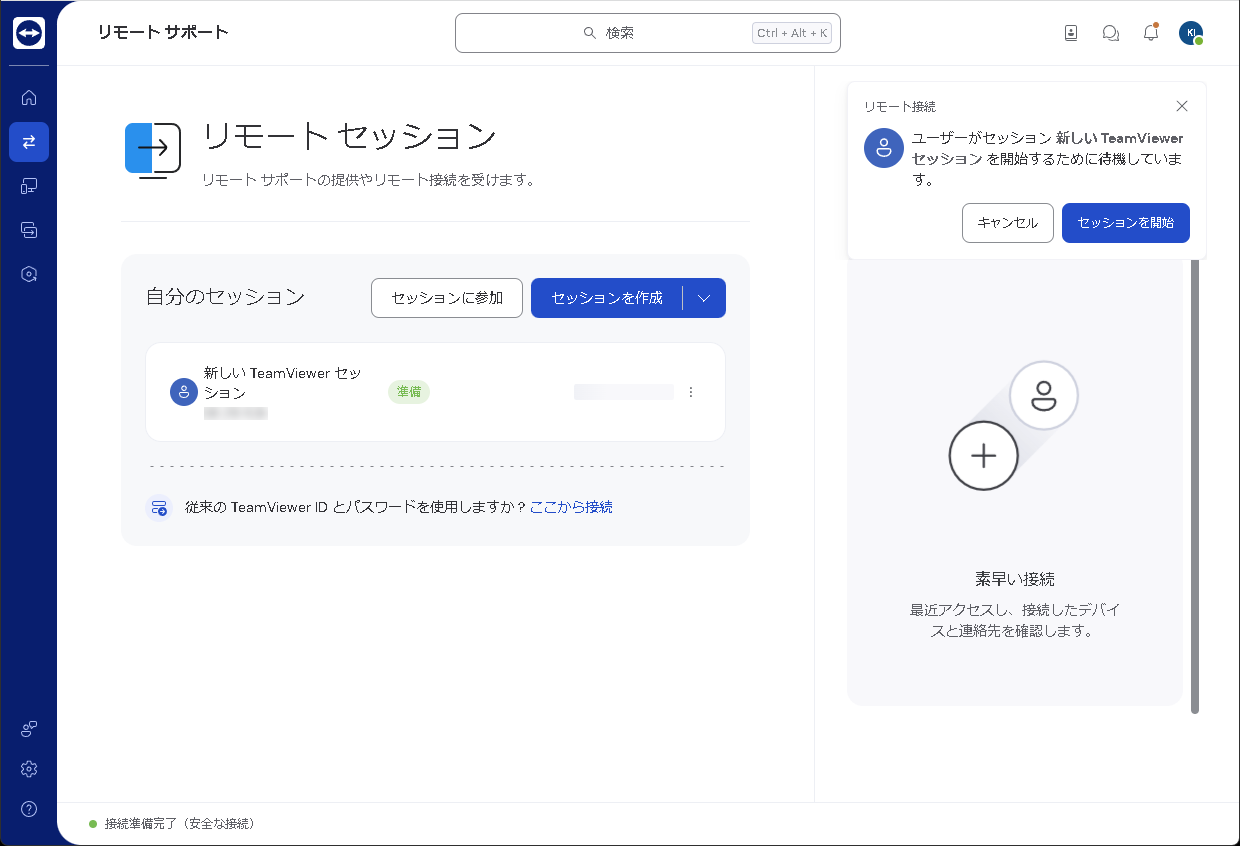Viewport: 1240px width, 846px height.
Task: Start the session with セッションを開始 button
Action: pyautogui.click(x=1126, y=223)
